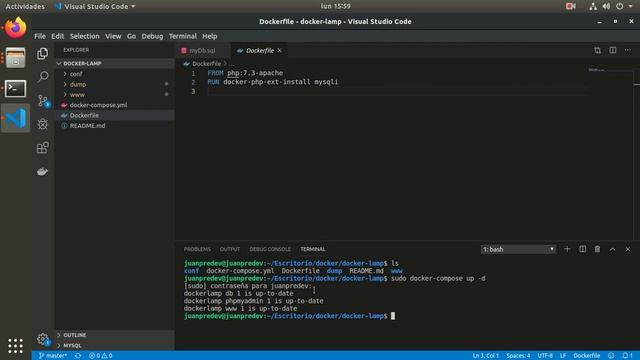Open the Edit menu
This screenshot has height=360, width=640.
coord(58,36)
